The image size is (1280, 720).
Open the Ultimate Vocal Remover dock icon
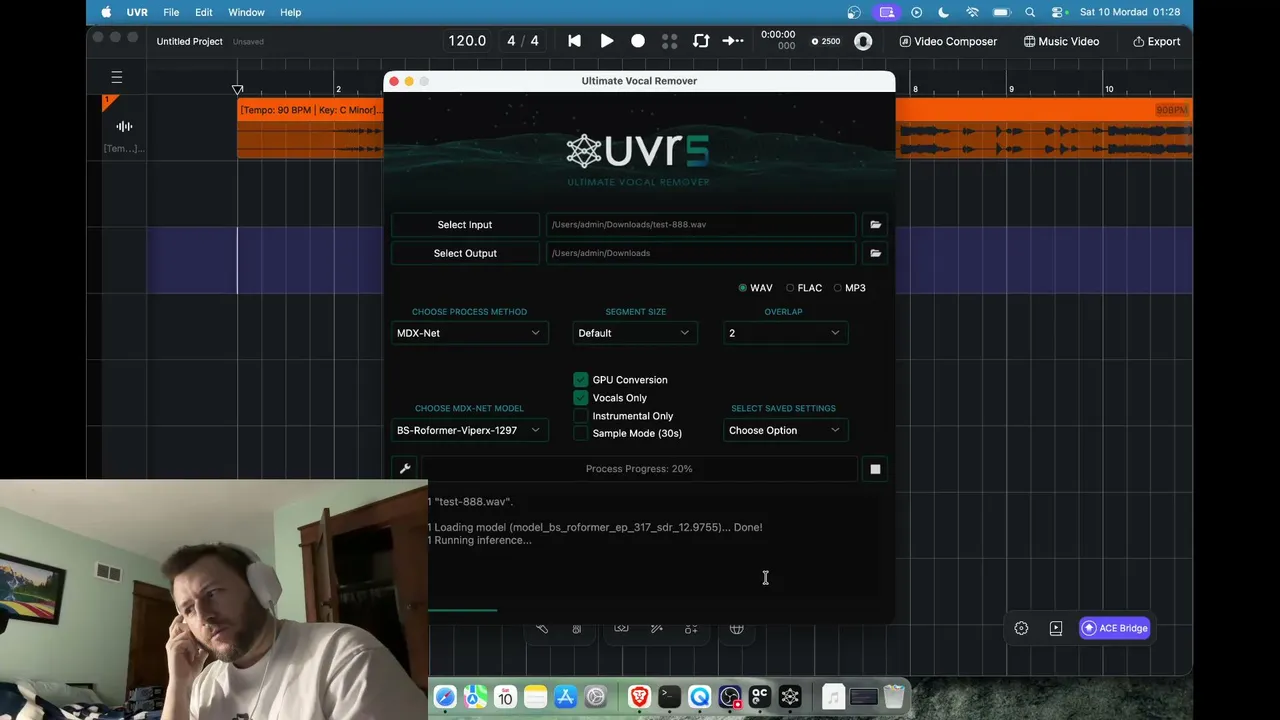coord(790,697)
